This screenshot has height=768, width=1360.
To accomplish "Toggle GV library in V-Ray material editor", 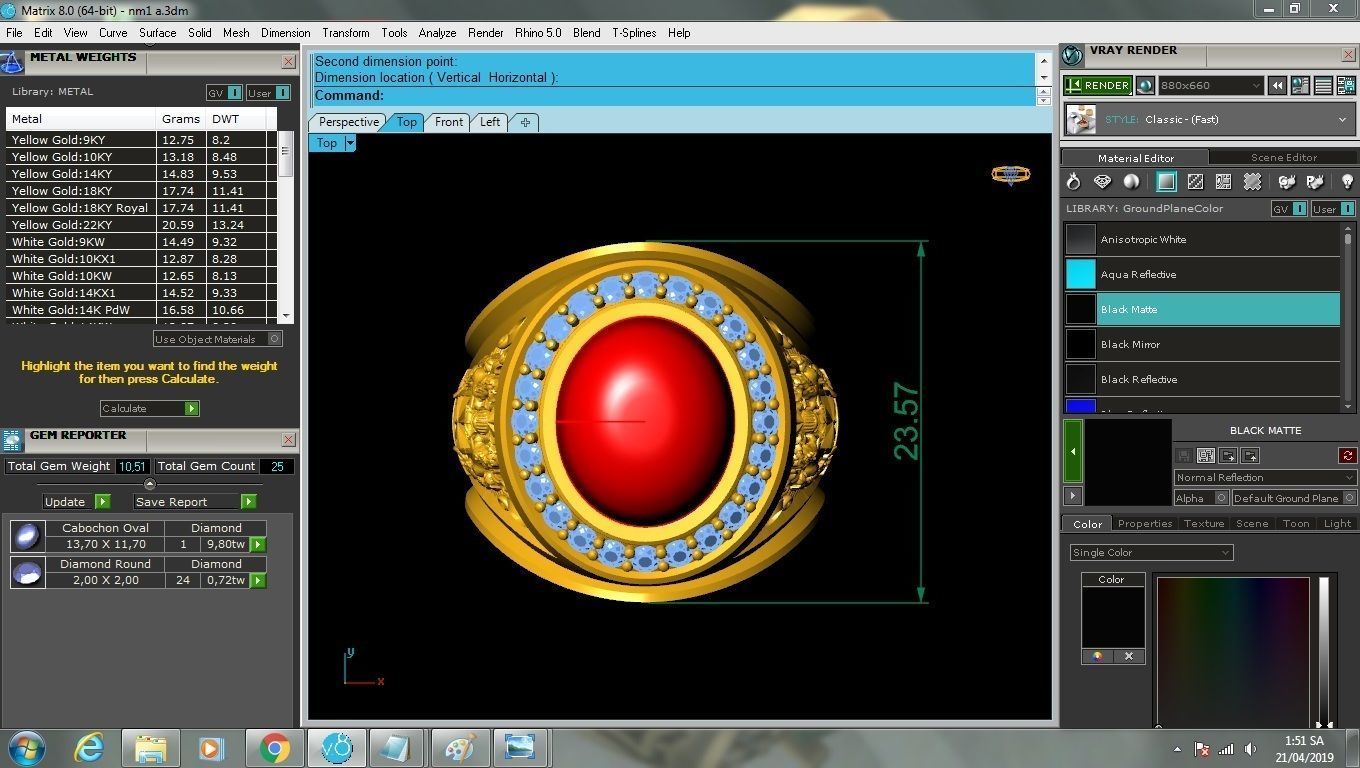I will [x=1289, y=209].
